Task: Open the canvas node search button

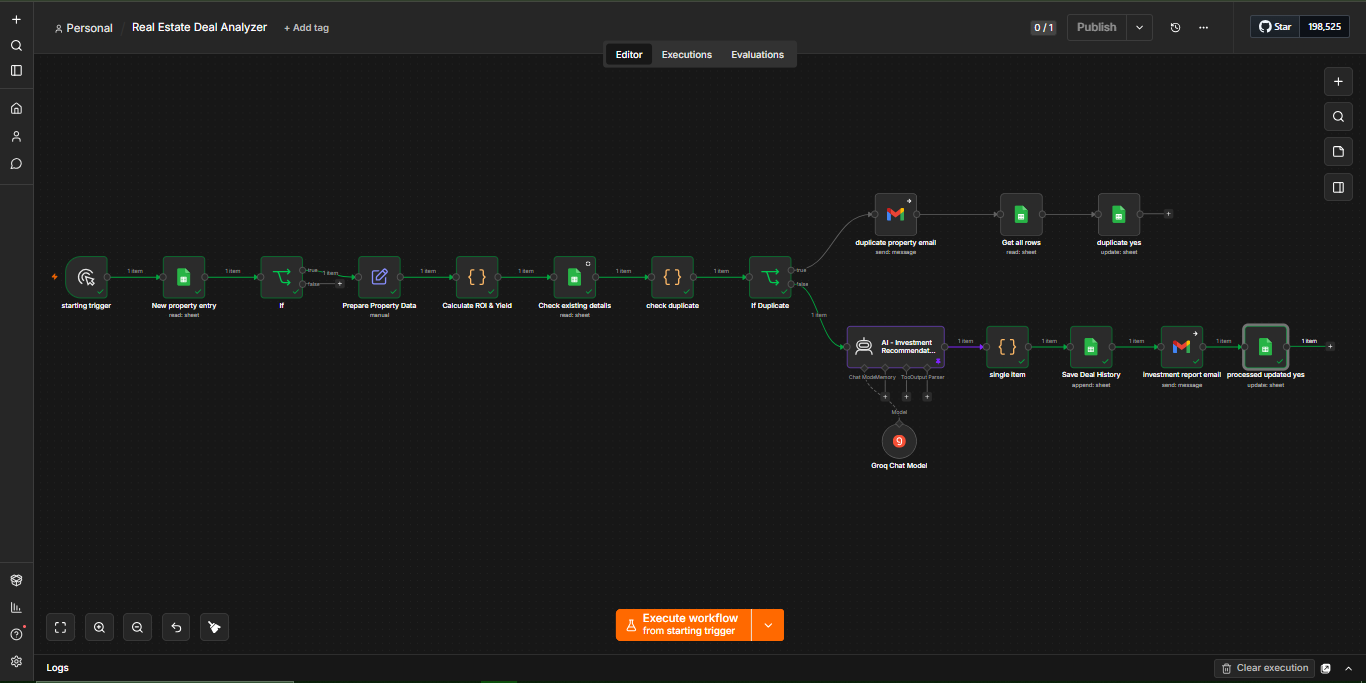Action: point(1337,117)
